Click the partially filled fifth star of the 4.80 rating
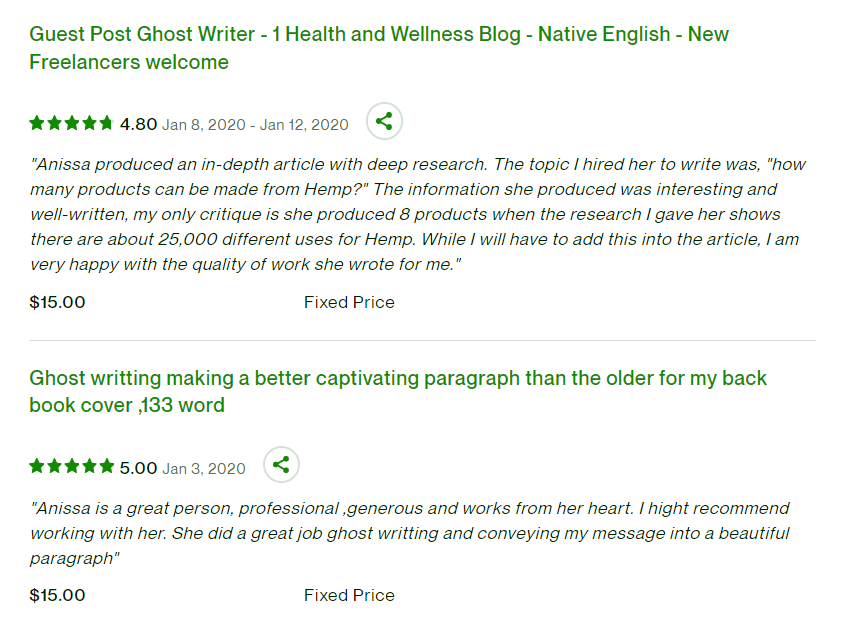The width and height of the screenshot is (847, 632). tap(106, 124)
